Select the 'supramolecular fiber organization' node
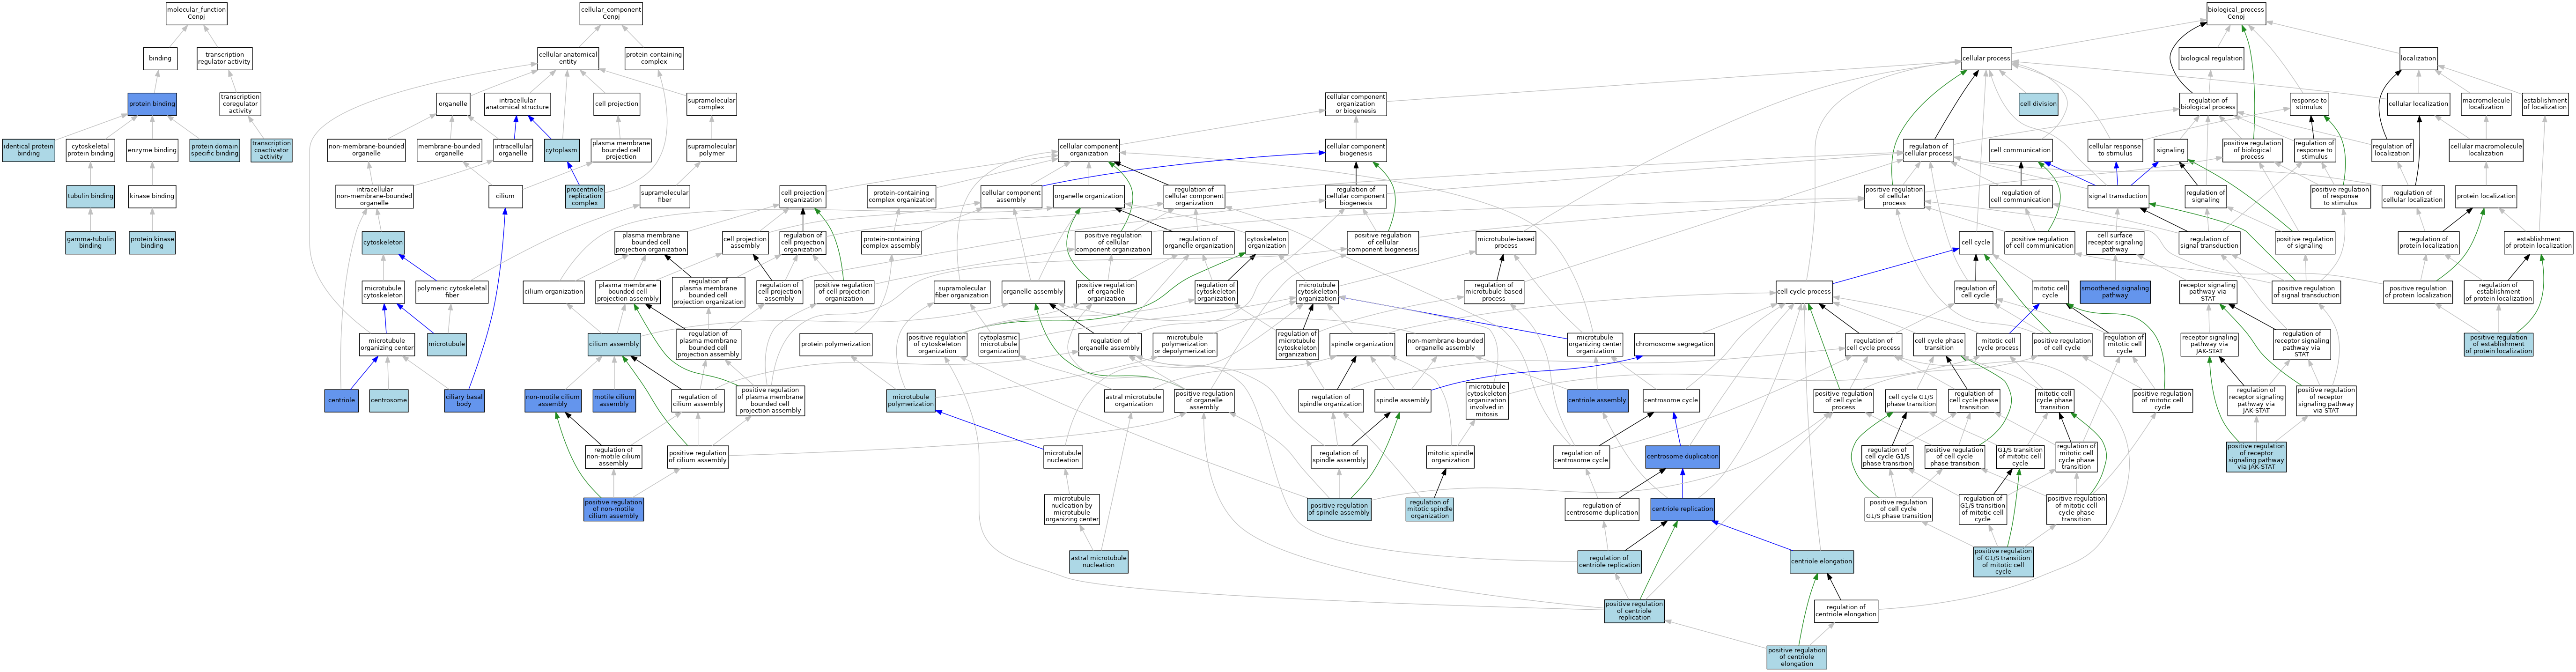Image resolution: width=2576 pixels, height=672 pixels. tap(962, 292)
